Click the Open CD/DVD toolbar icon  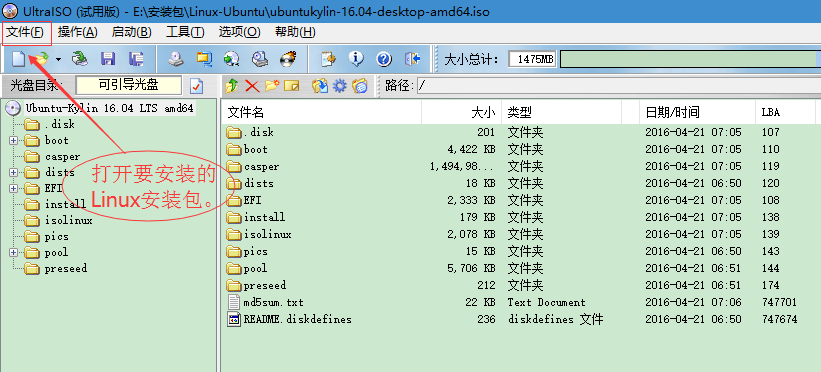tap(80, 59)
